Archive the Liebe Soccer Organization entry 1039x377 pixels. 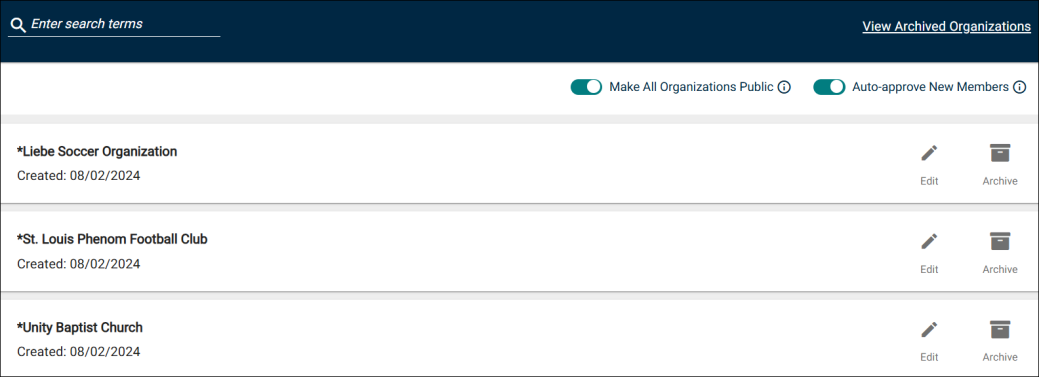1000,153
